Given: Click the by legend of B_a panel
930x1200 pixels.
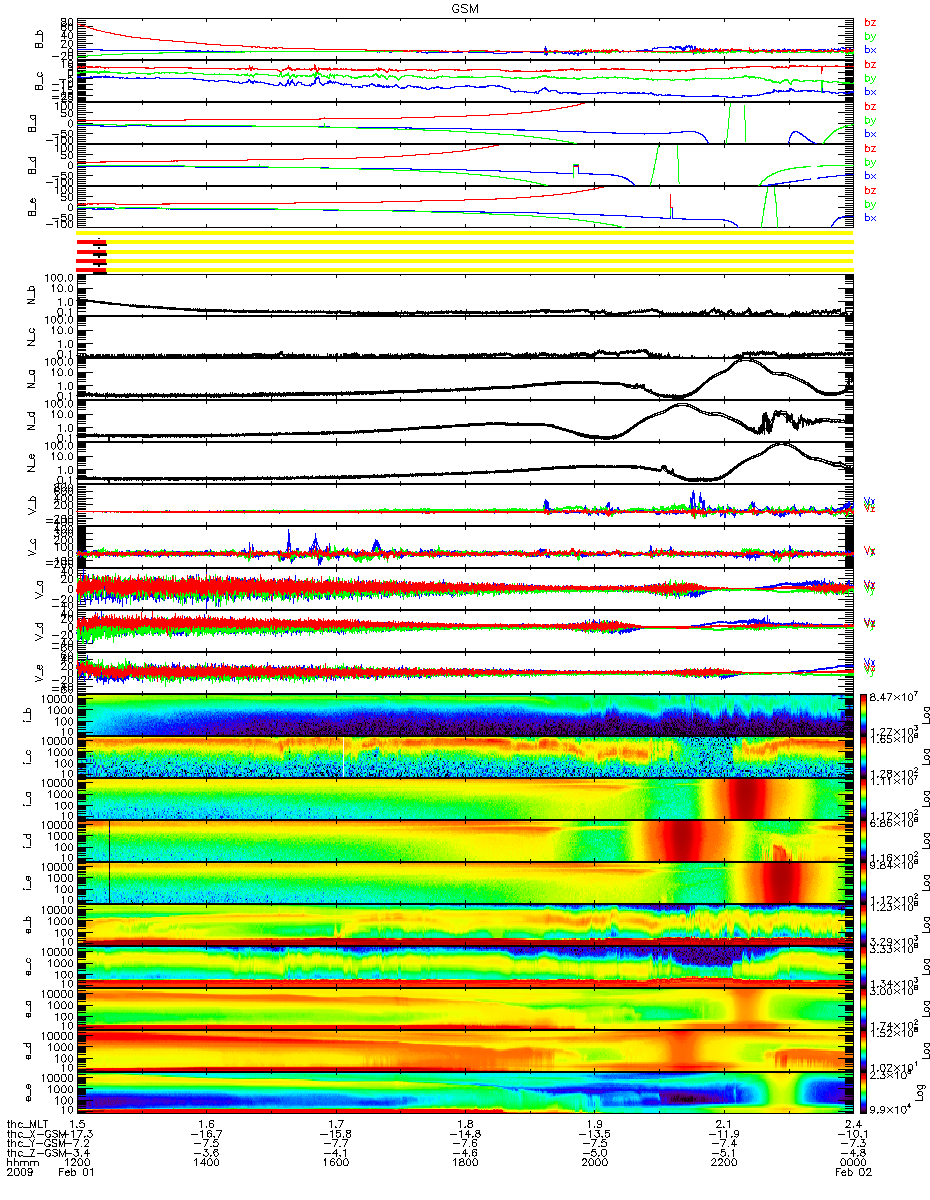Looking at the screenshot, I should tap(870, 120).
